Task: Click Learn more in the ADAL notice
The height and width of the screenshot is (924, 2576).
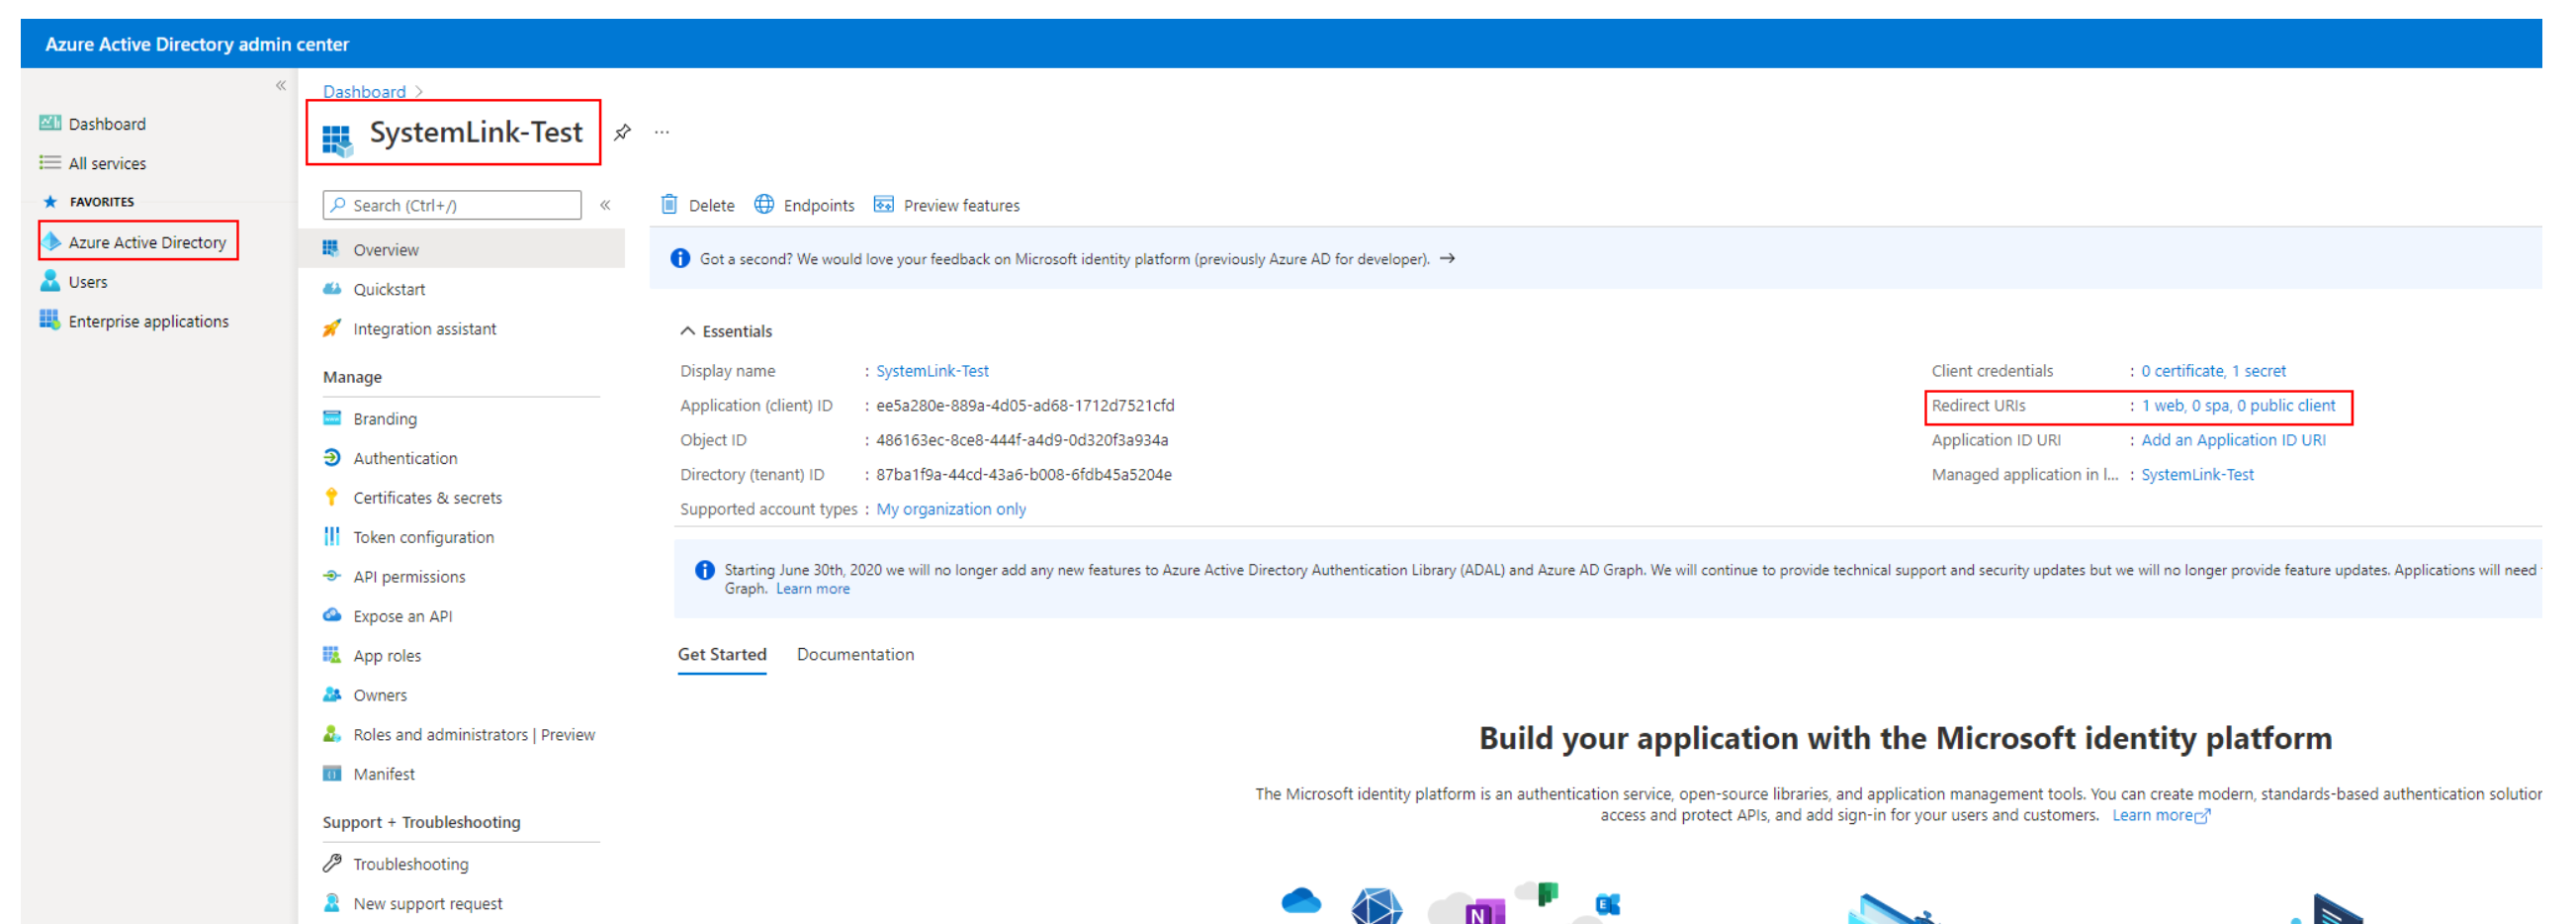Action: point(813,589)
